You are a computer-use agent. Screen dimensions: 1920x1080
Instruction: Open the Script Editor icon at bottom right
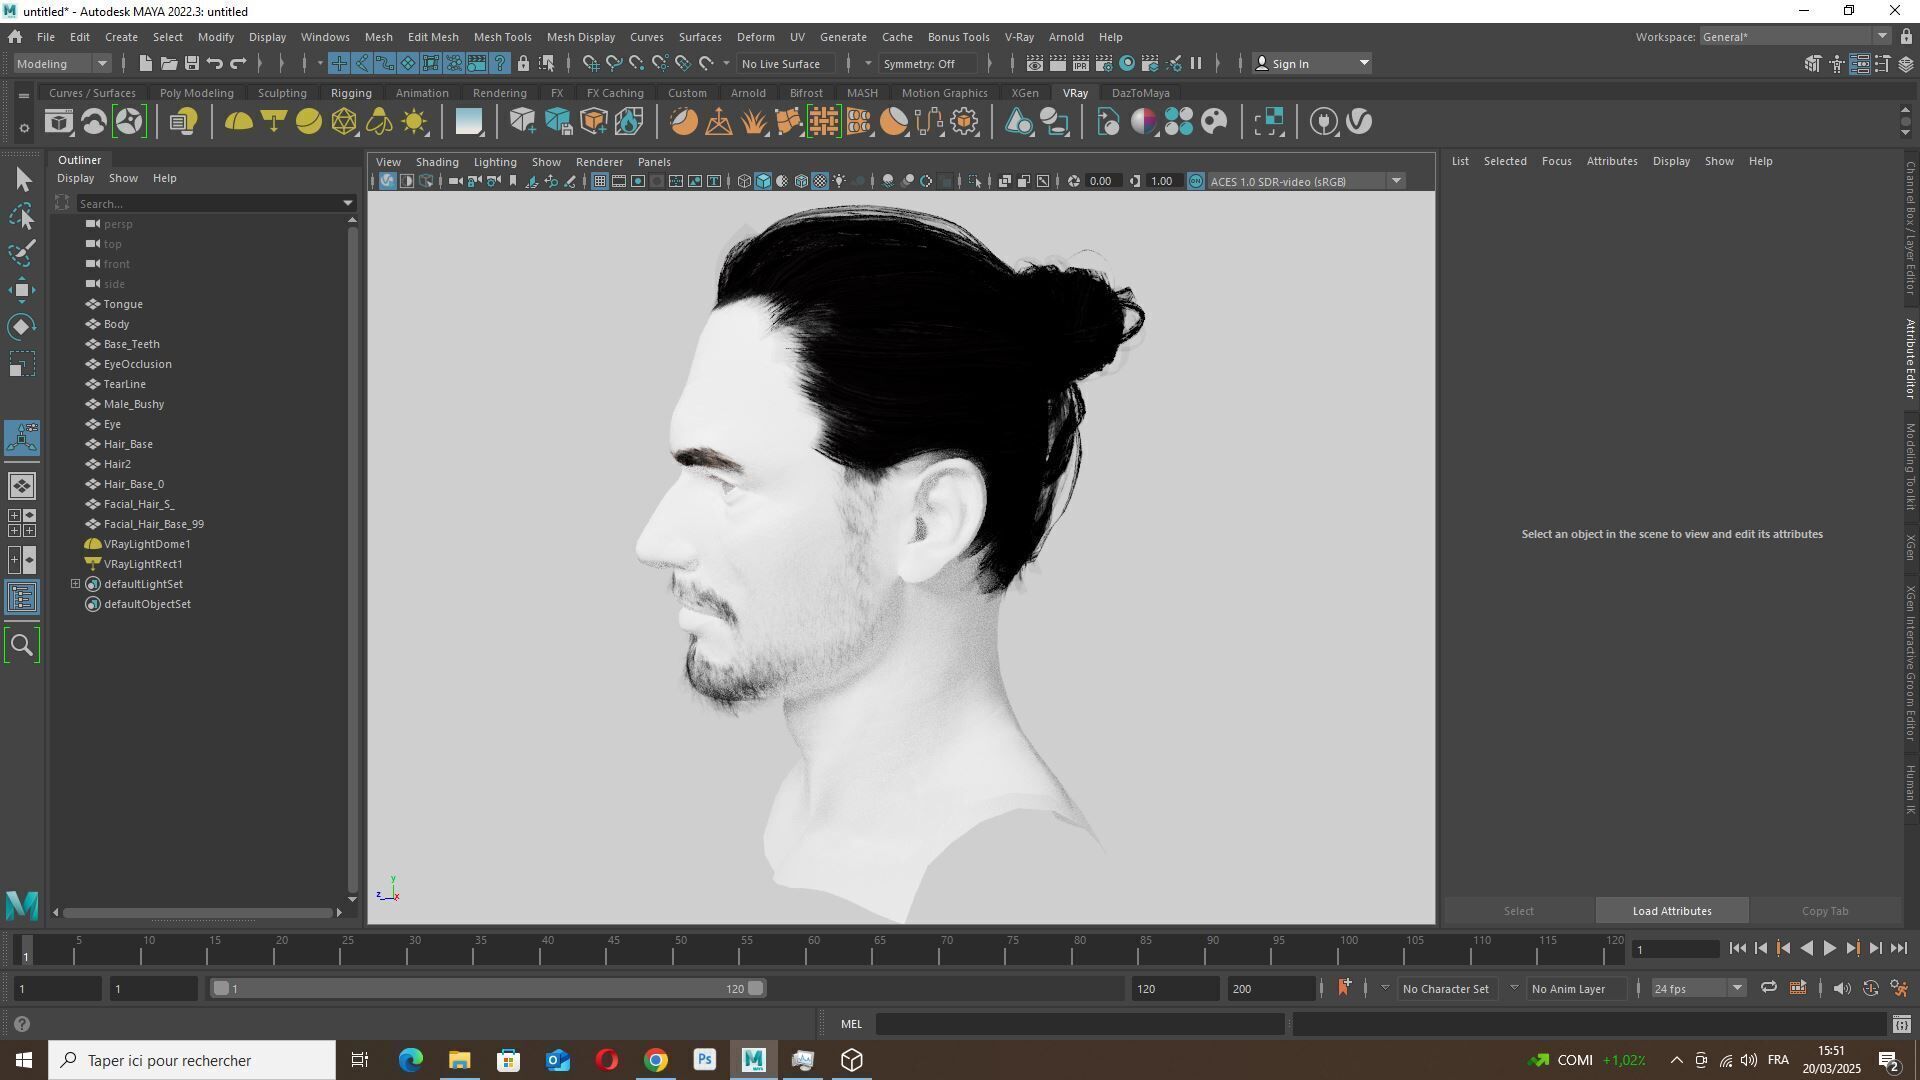1901,1024
